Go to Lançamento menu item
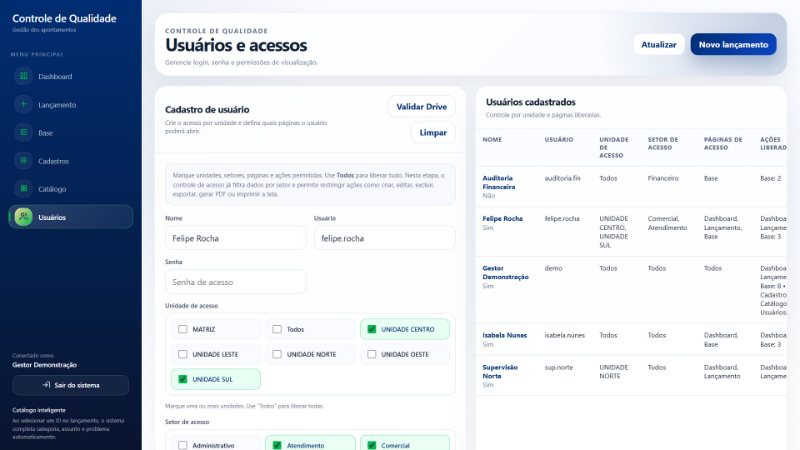Image resolution: width=800 pixels, height=450 pixels. click(x=71, y=104)
